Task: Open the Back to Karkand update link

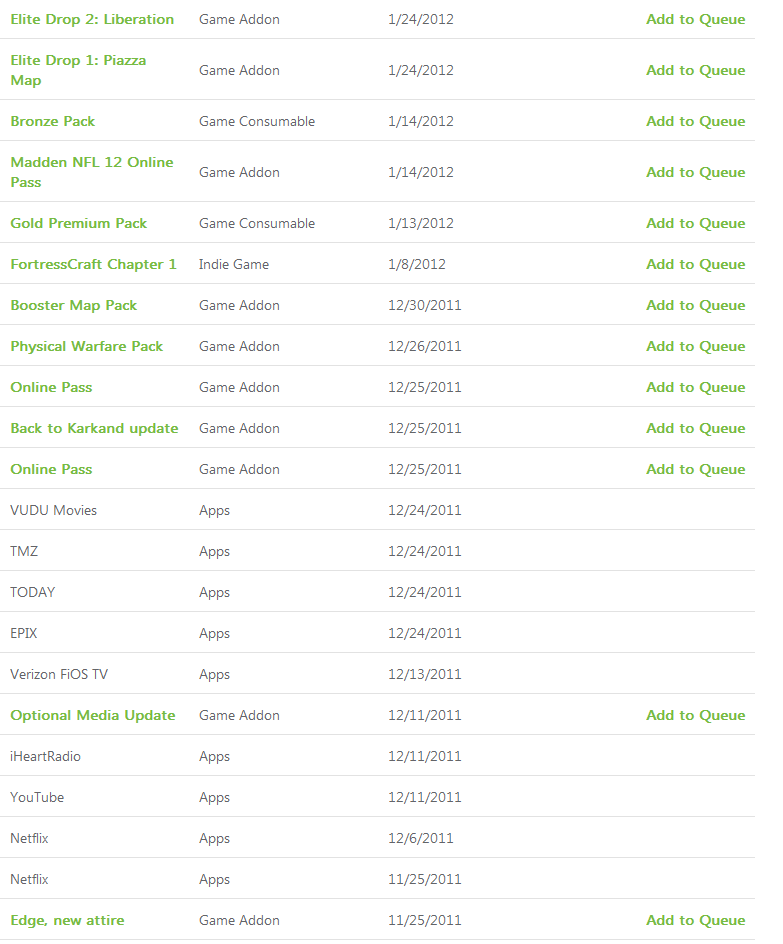Action: pyautogui.click(x=94, y=428)
